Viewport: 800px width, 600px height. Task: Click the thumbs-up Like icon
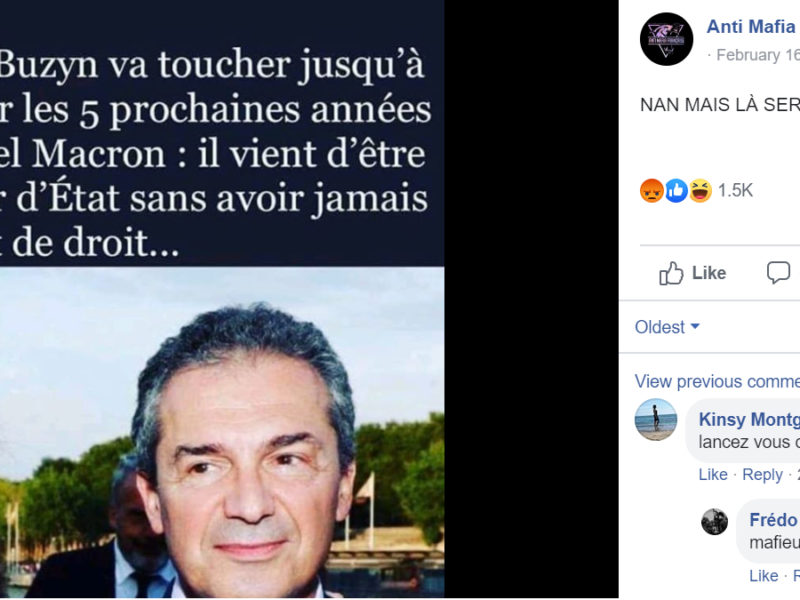pyautogui.click(x=671, y=273)
